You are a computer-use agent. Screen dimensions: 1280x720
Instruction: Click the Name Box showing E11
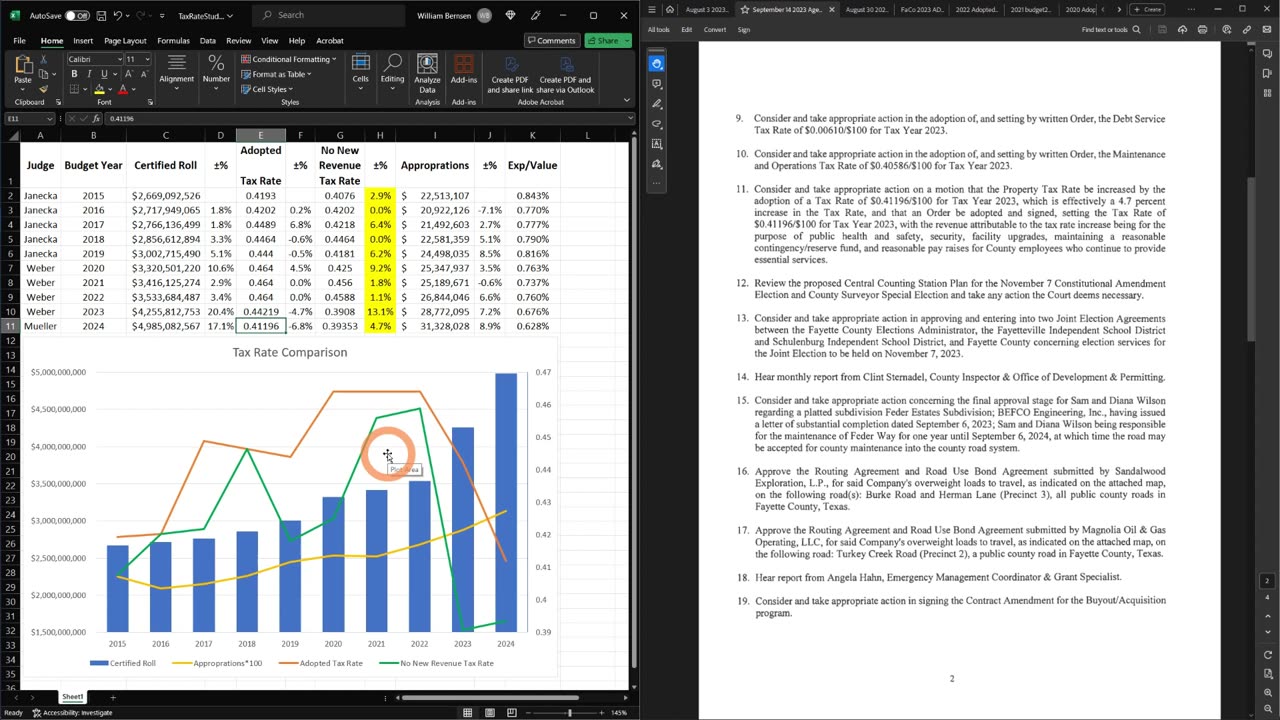click(30, 118)
